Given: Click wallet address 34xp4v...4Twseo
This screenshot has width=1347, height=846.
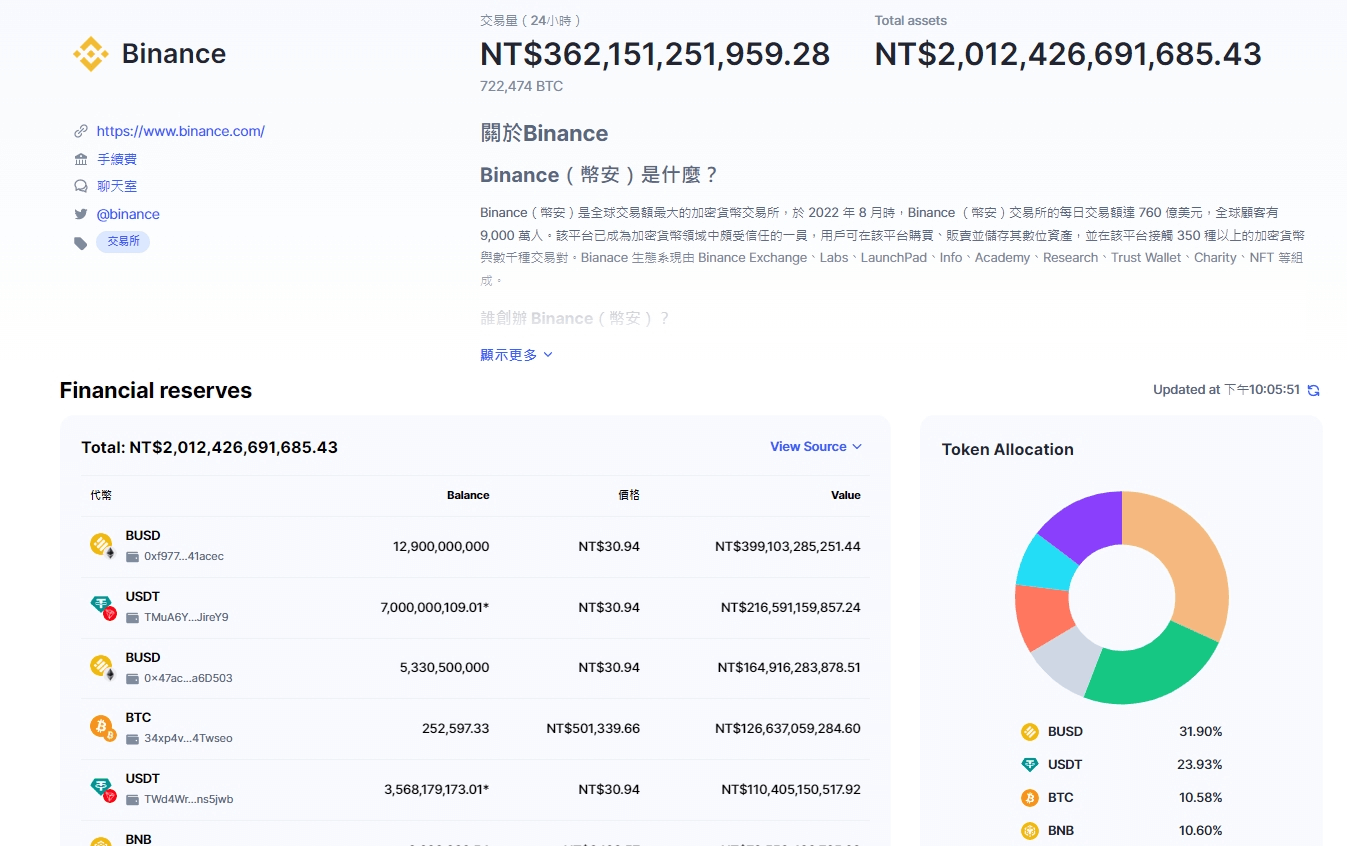Looking at the screenshot, I should [x=188, y=738].
